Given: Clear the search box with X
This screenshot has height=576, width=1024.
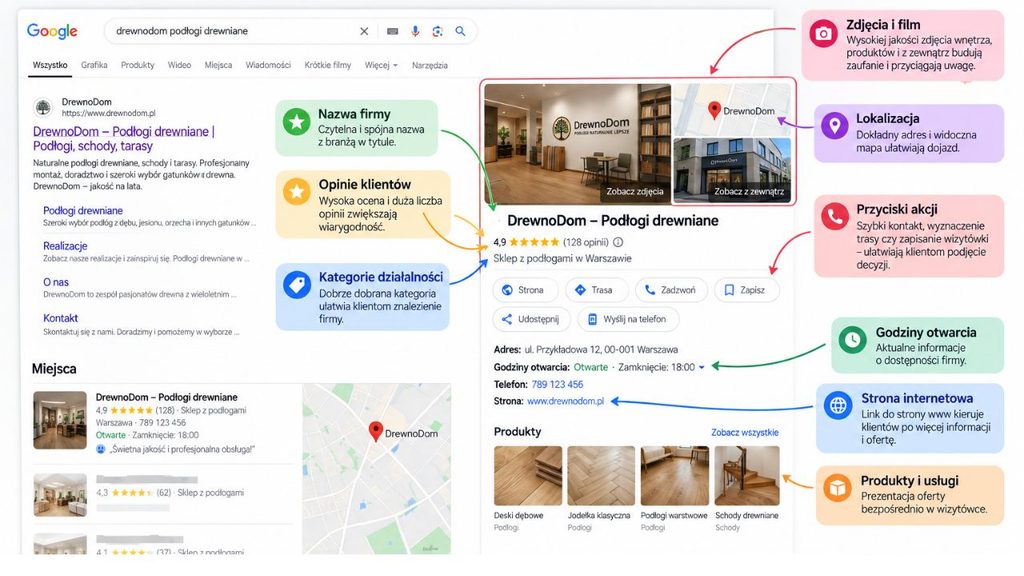Looking at the screenshot, I should click(x=364, y=31).
